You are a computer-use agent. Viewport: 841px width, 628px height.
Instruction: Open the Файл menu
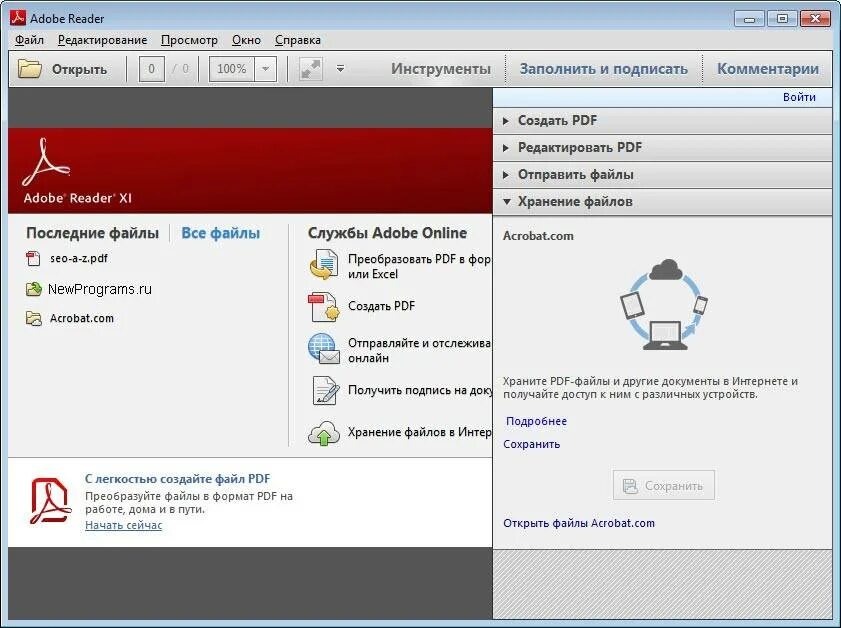pyautogui.click(x=29, y=40)
